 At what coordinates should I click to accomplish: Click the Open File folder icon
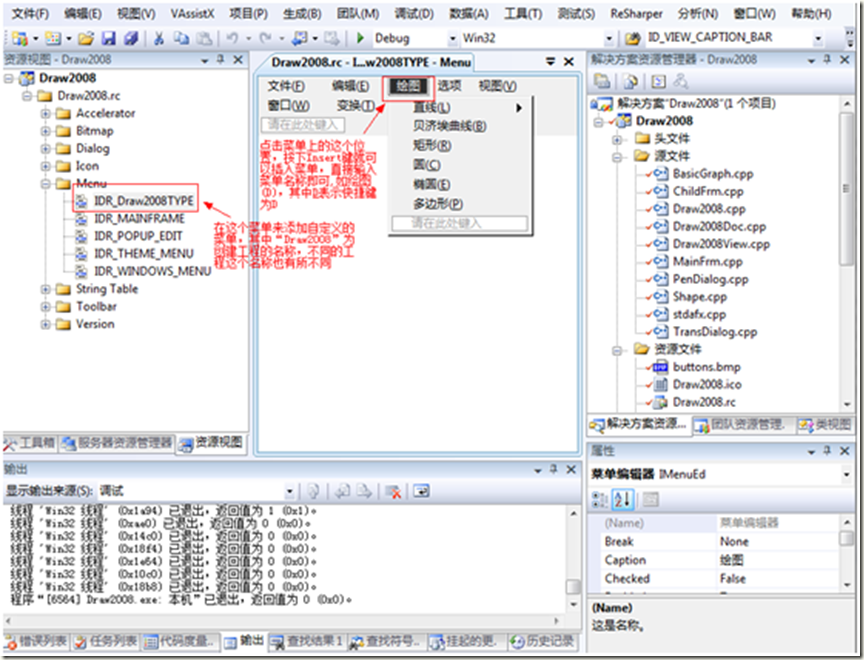pos(85,38)
